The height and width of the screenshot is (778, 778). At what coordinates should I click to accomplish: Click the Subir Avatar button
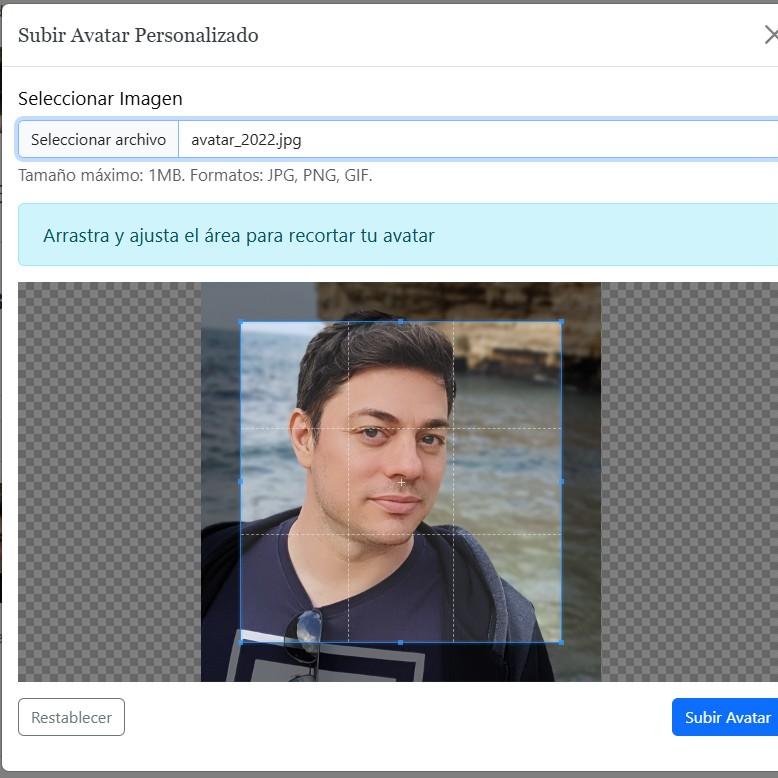pyautogui.click(x=725, y=717)
